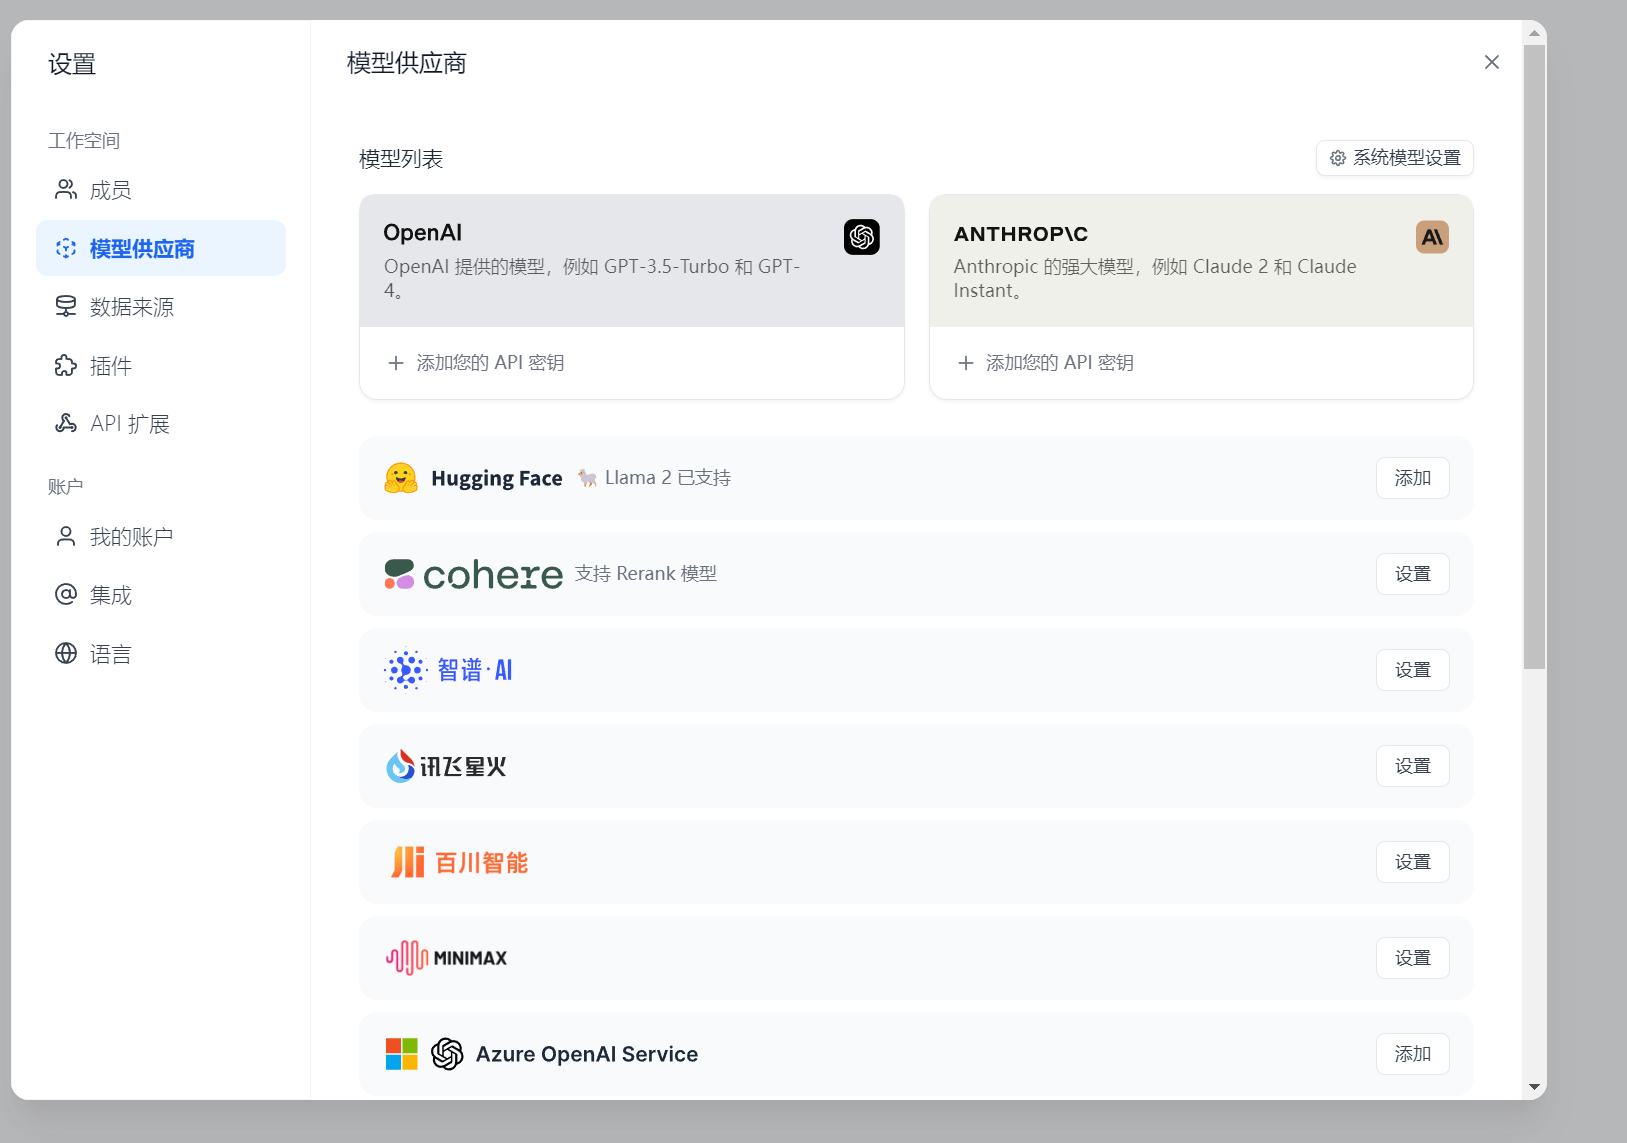Click '支持 Rerank 模型' label
The width and height of the screenshot is (1627, 1143).
[x=646, y=574]
